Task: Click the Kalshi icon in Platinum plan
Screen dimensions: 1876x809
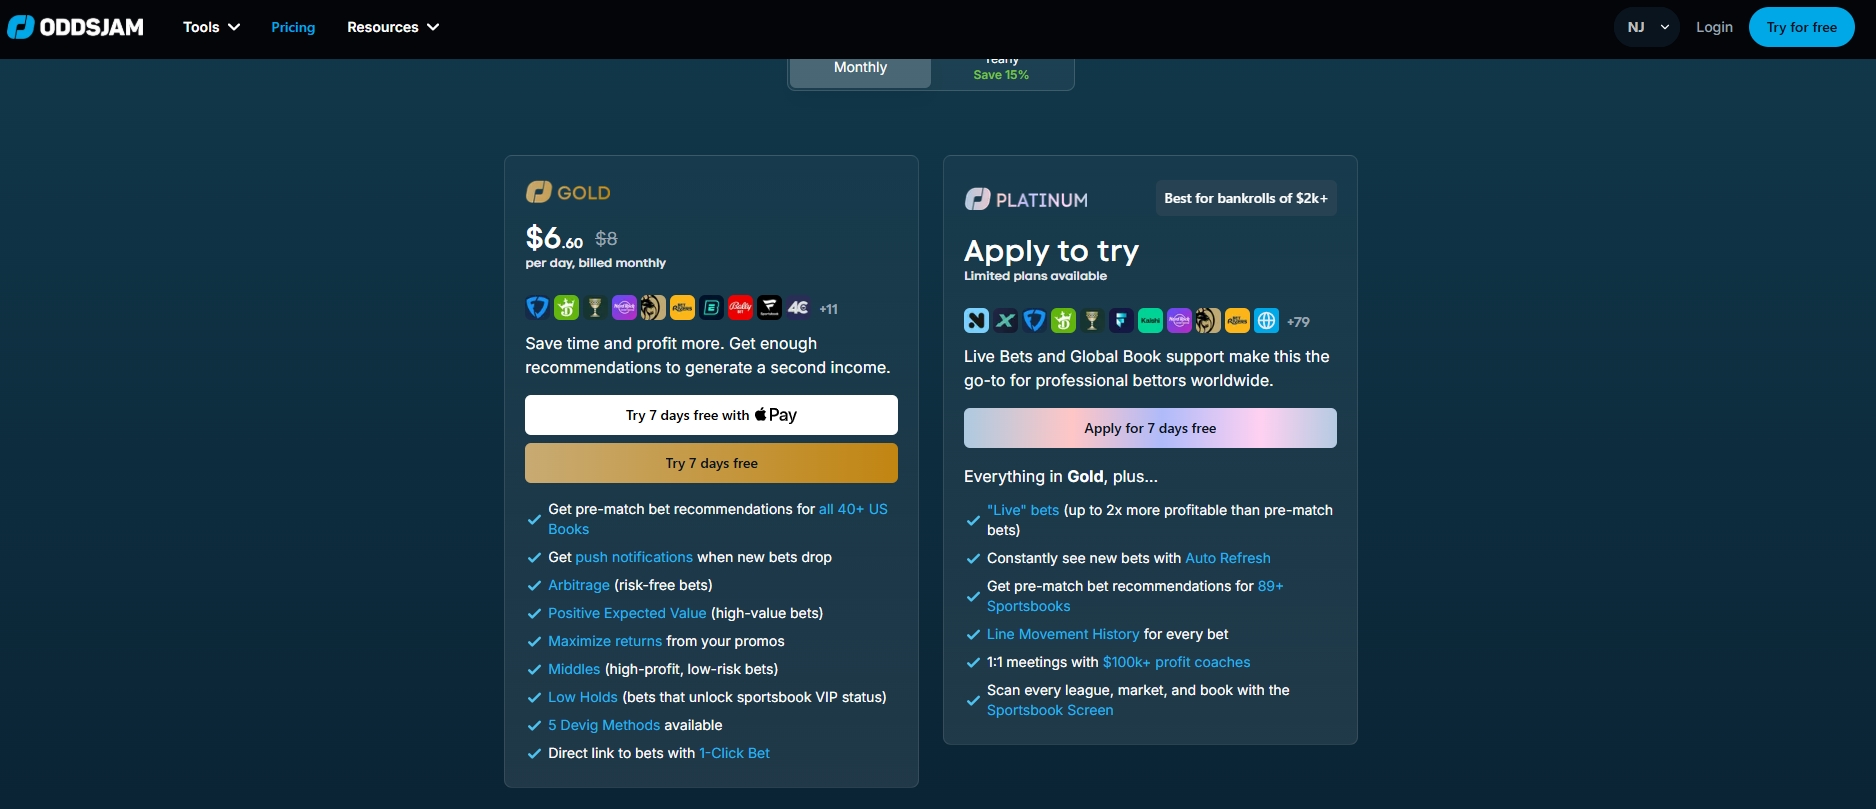Action: click(x=1150, y=321)
